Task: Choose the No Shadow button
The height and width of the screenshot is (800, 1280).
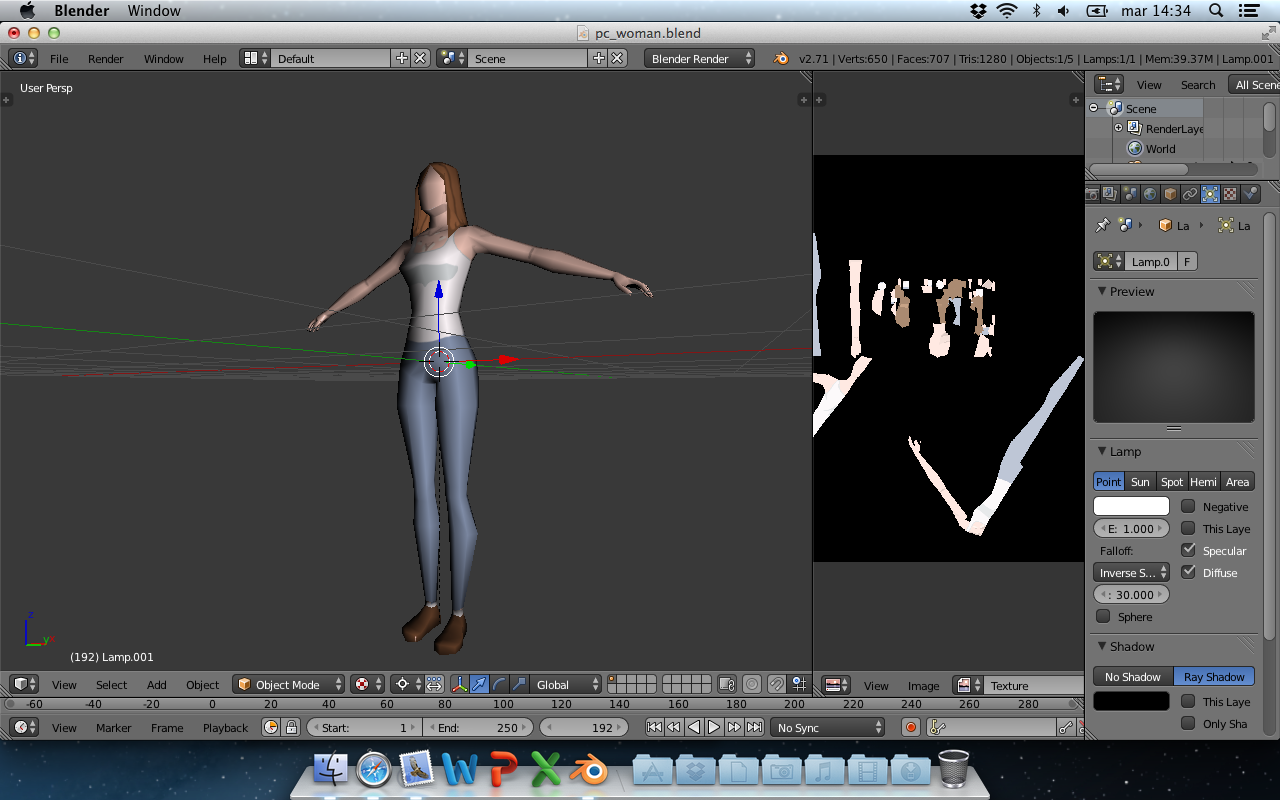Action: pos(1132,677)
